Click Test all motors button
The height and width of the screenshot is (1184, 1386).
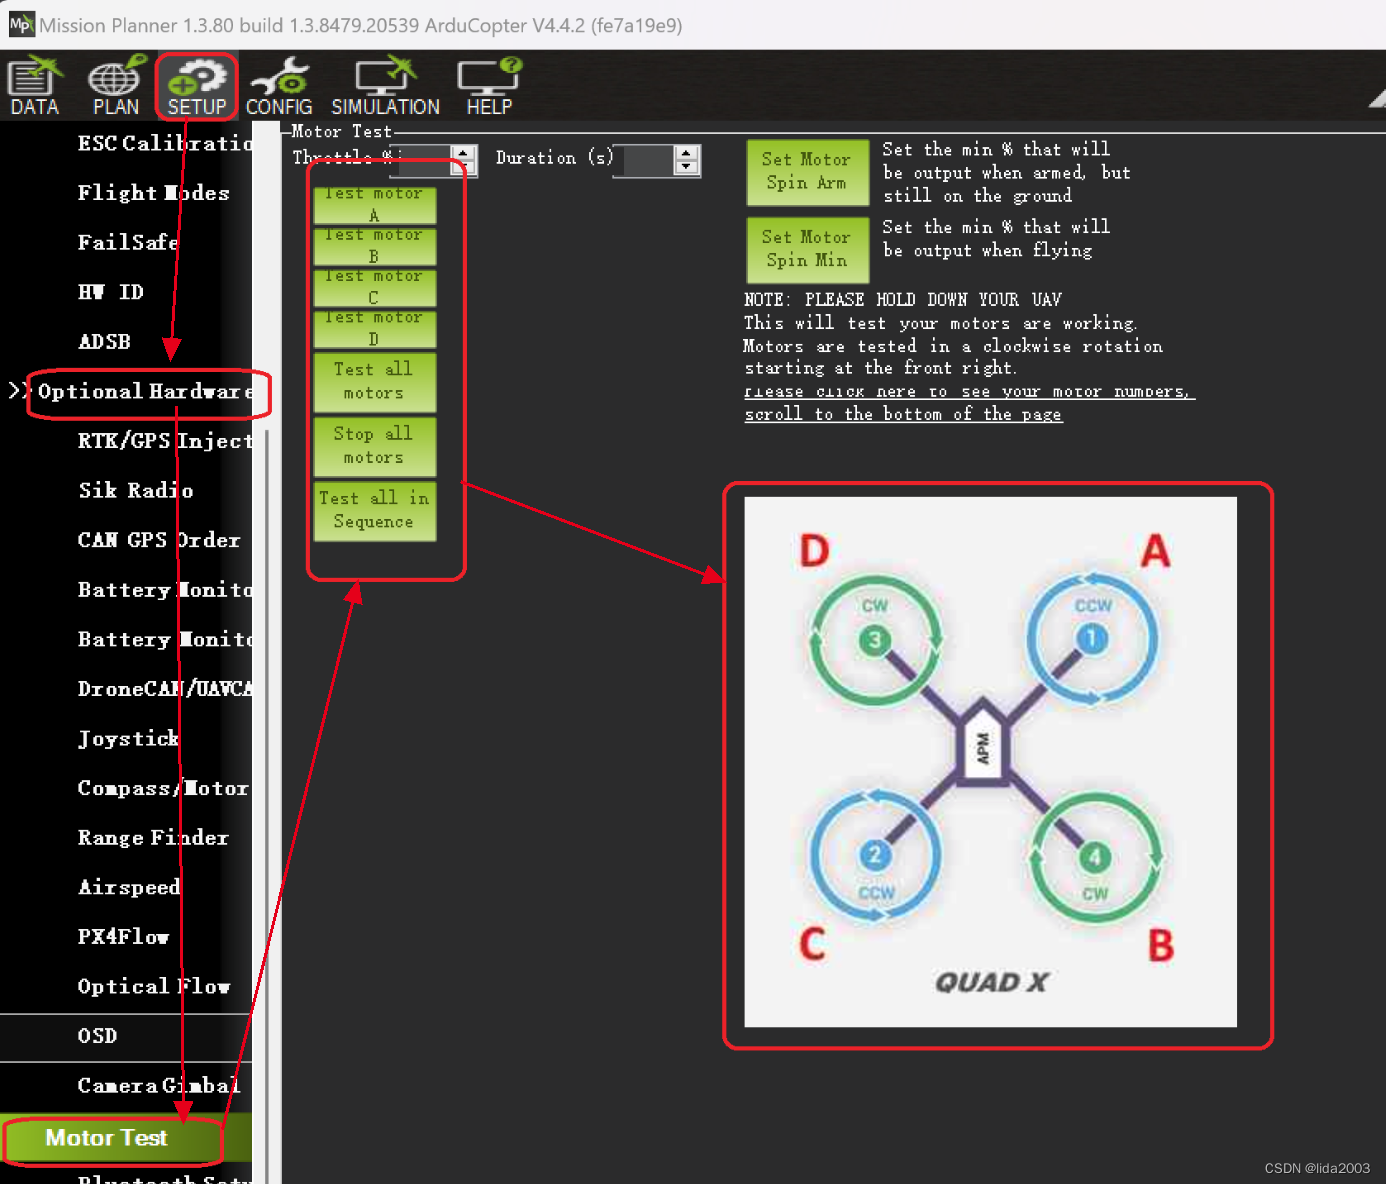(374, 381)
